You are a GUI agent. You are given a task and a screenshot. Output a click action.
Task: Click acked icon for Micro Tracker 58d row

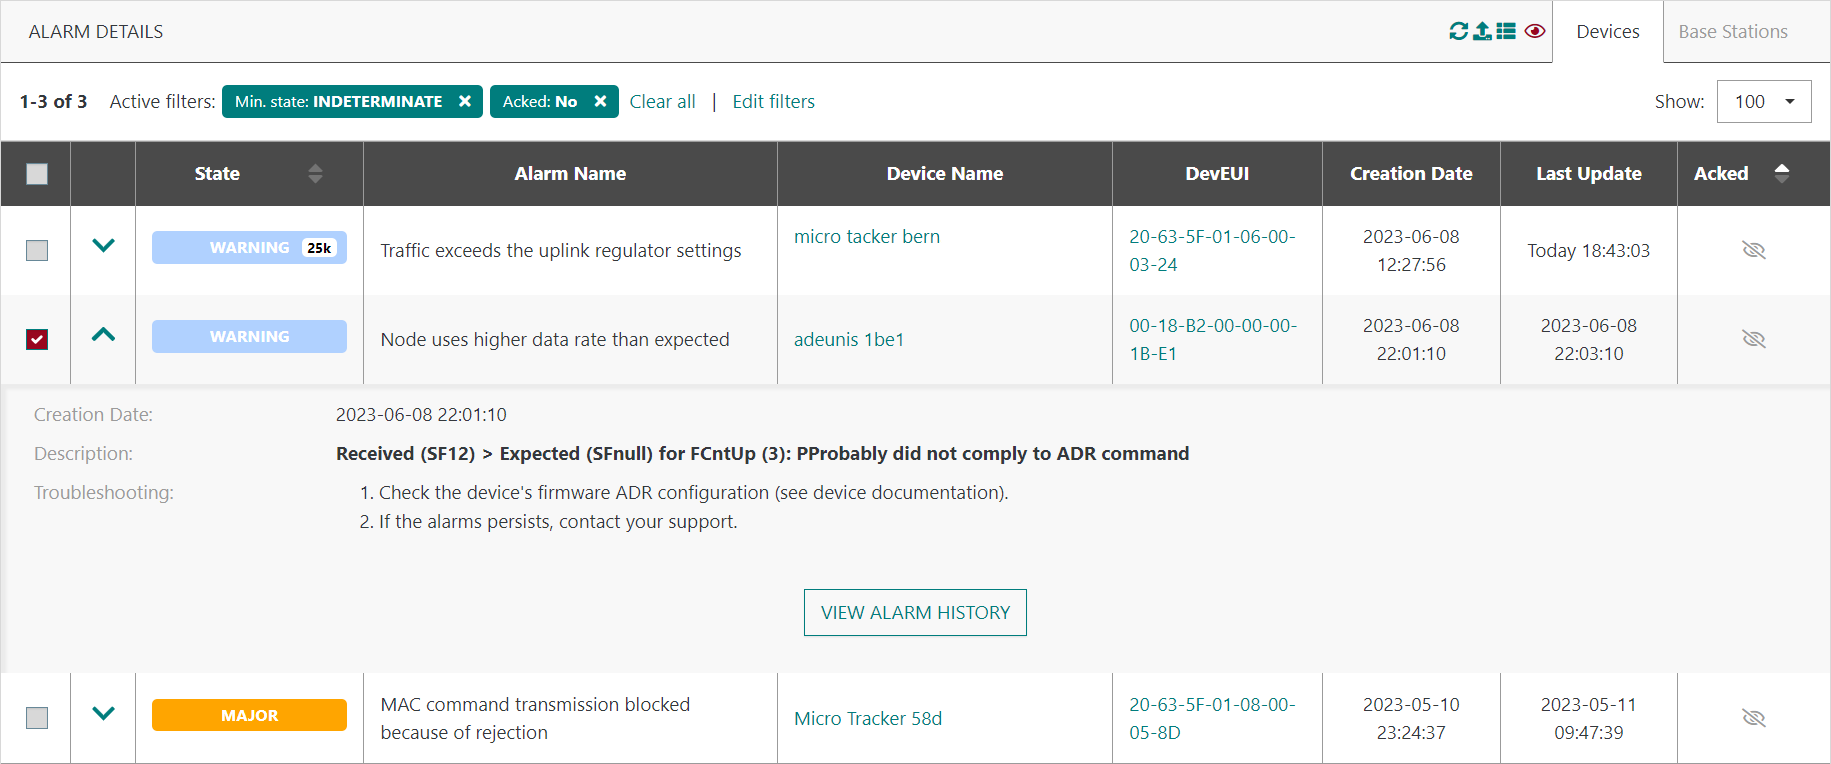1753,718
